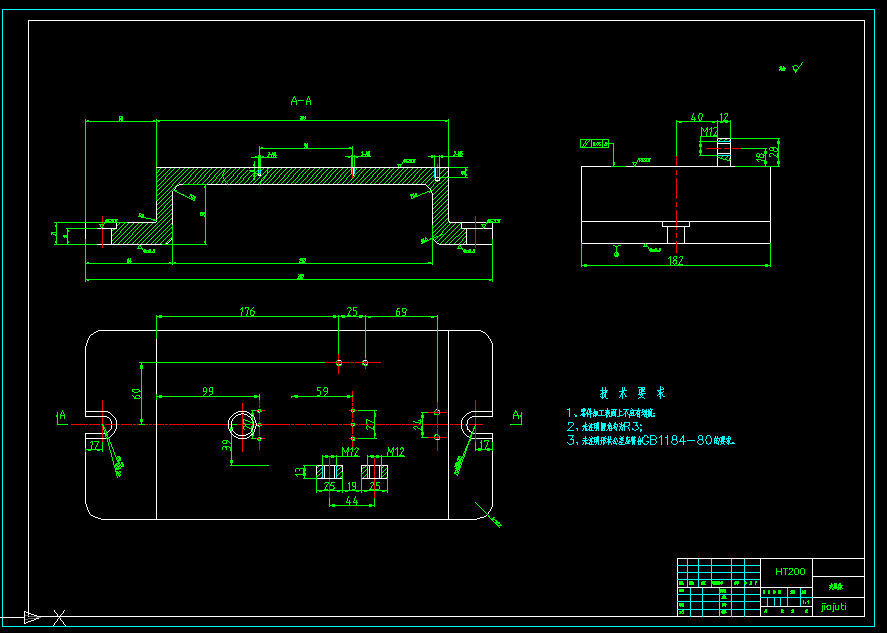Click the 17 dimension at left slot
The height and width of the screenshot is (633, 887).
[94, 446]
